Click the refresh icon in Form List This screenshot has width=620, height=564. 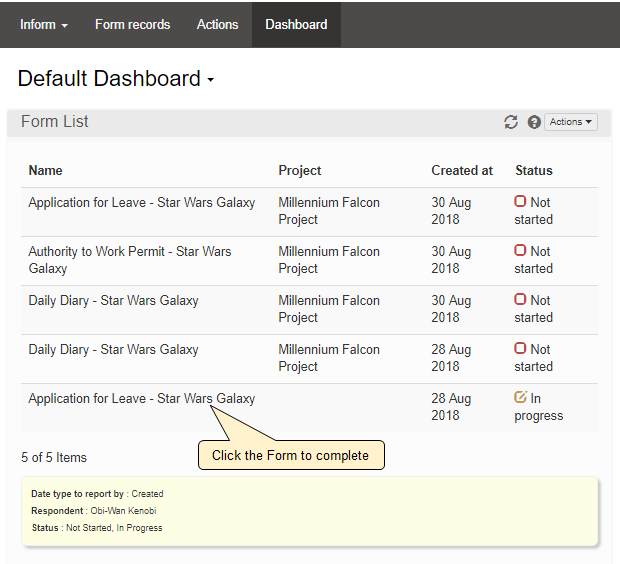(511, 122)
